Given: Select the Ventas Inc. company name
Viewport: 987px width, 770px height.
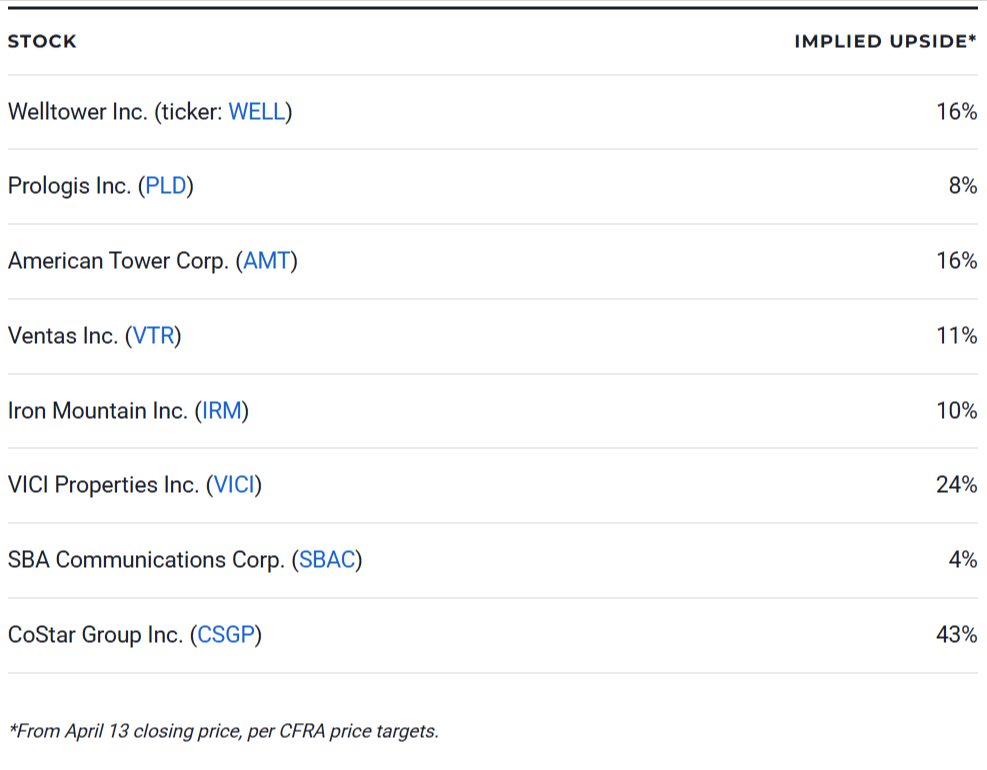Looking at the screenshot, I should pyautogui.click(x=63, y=336).
